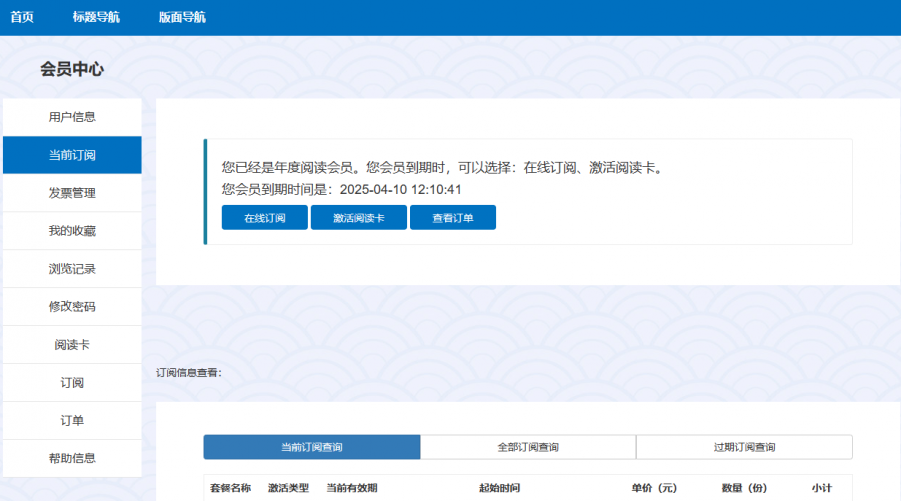
Task: Click the 单价（元） column header
Action: 654,488
